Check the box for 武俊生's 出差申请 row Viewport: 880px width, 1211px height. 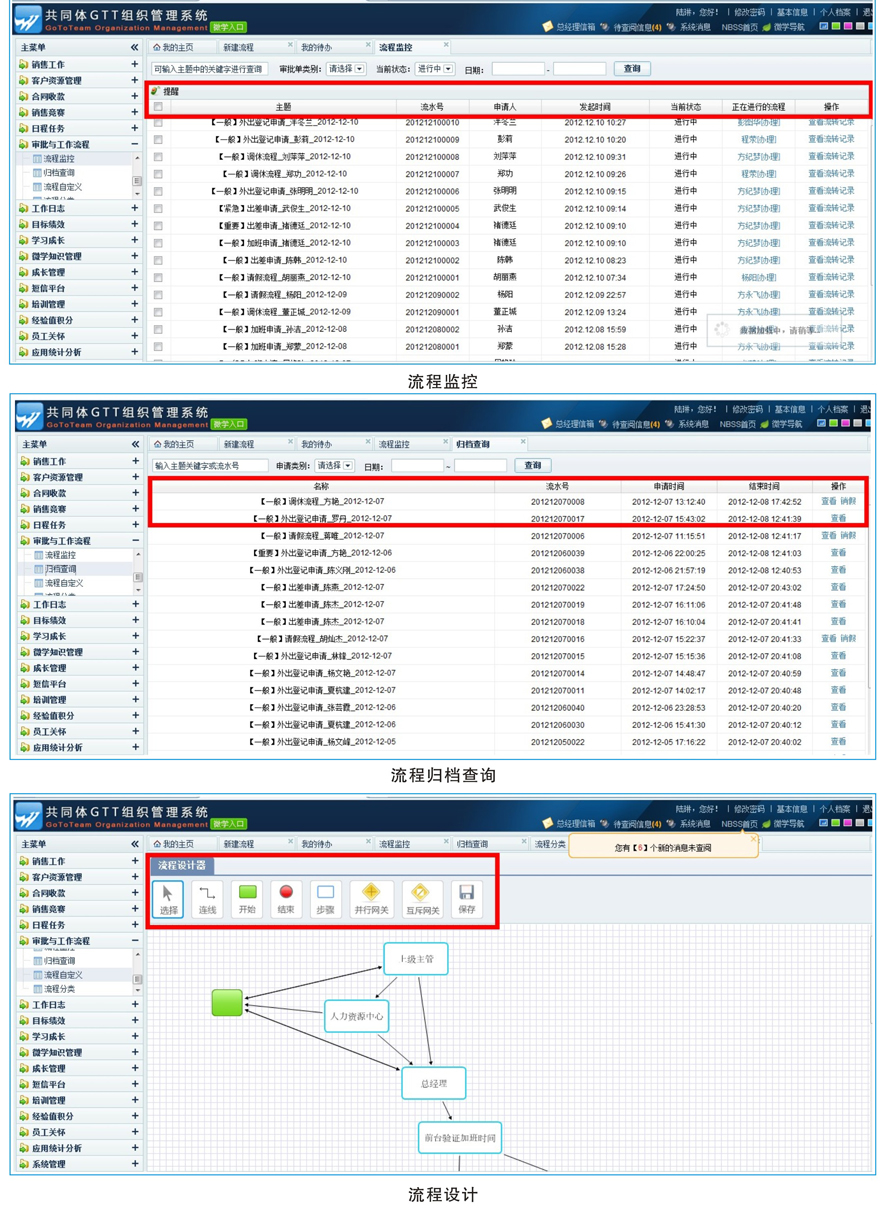point(158,209)
